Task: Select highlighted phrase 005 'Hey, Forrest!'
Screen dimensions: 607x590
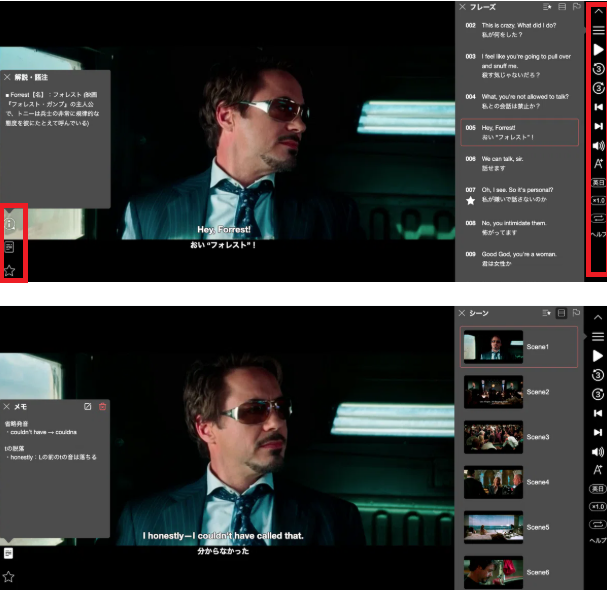Action: click(519, 132)
